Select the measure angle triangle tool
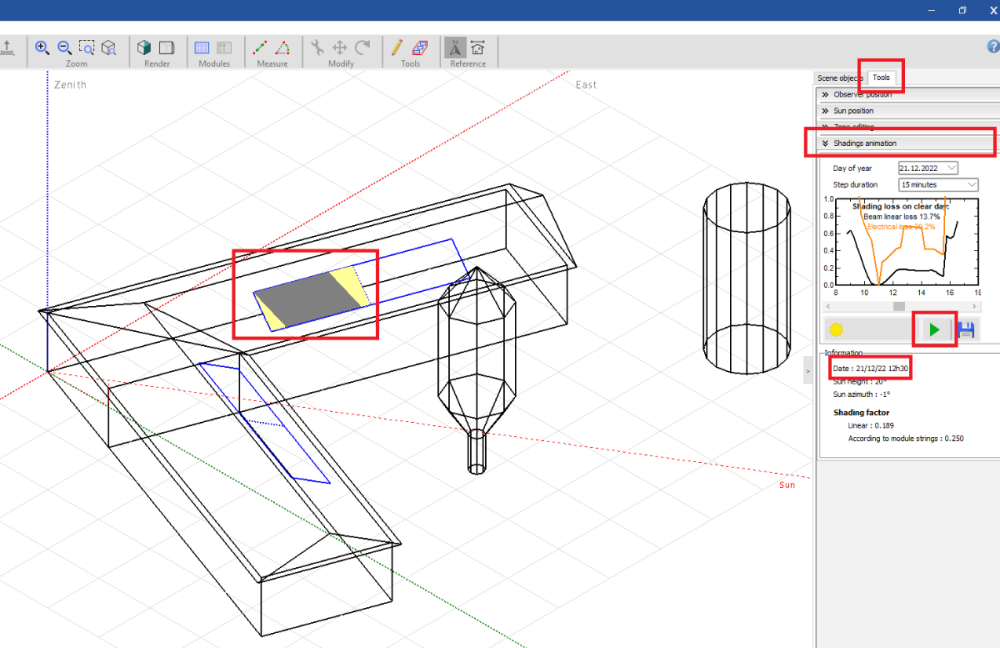This screenshot has width=1000, height=648. 283,47
